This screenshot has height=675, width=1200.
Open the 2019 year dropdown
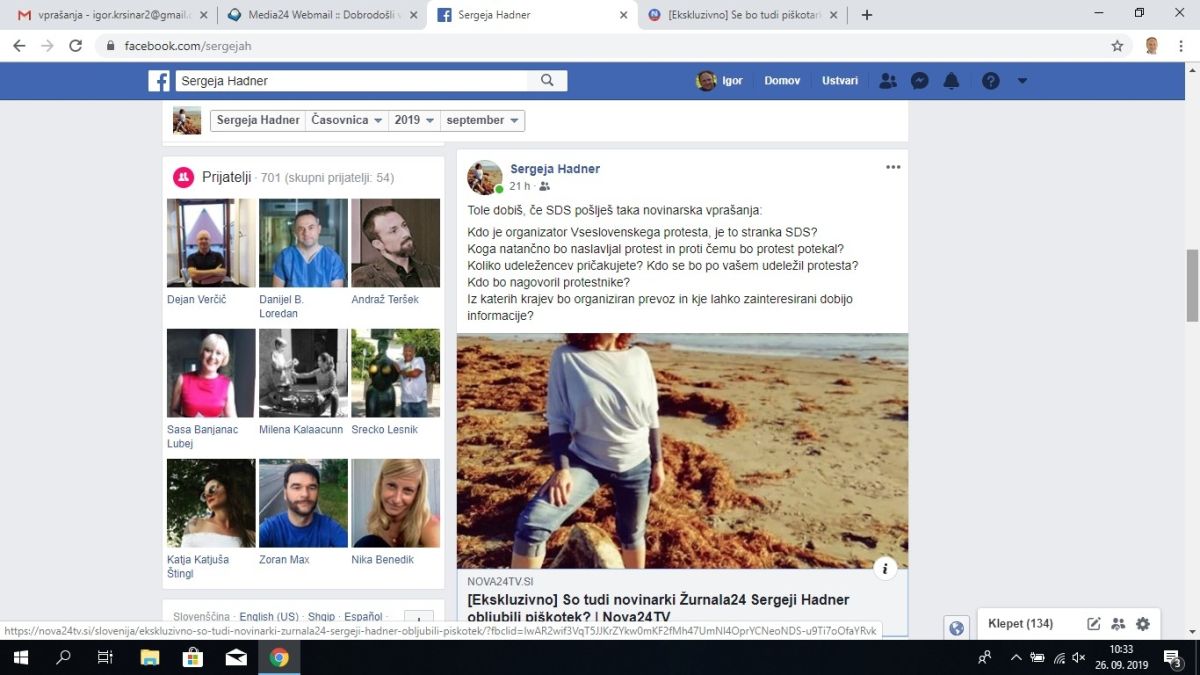click(x=414, y=120)
